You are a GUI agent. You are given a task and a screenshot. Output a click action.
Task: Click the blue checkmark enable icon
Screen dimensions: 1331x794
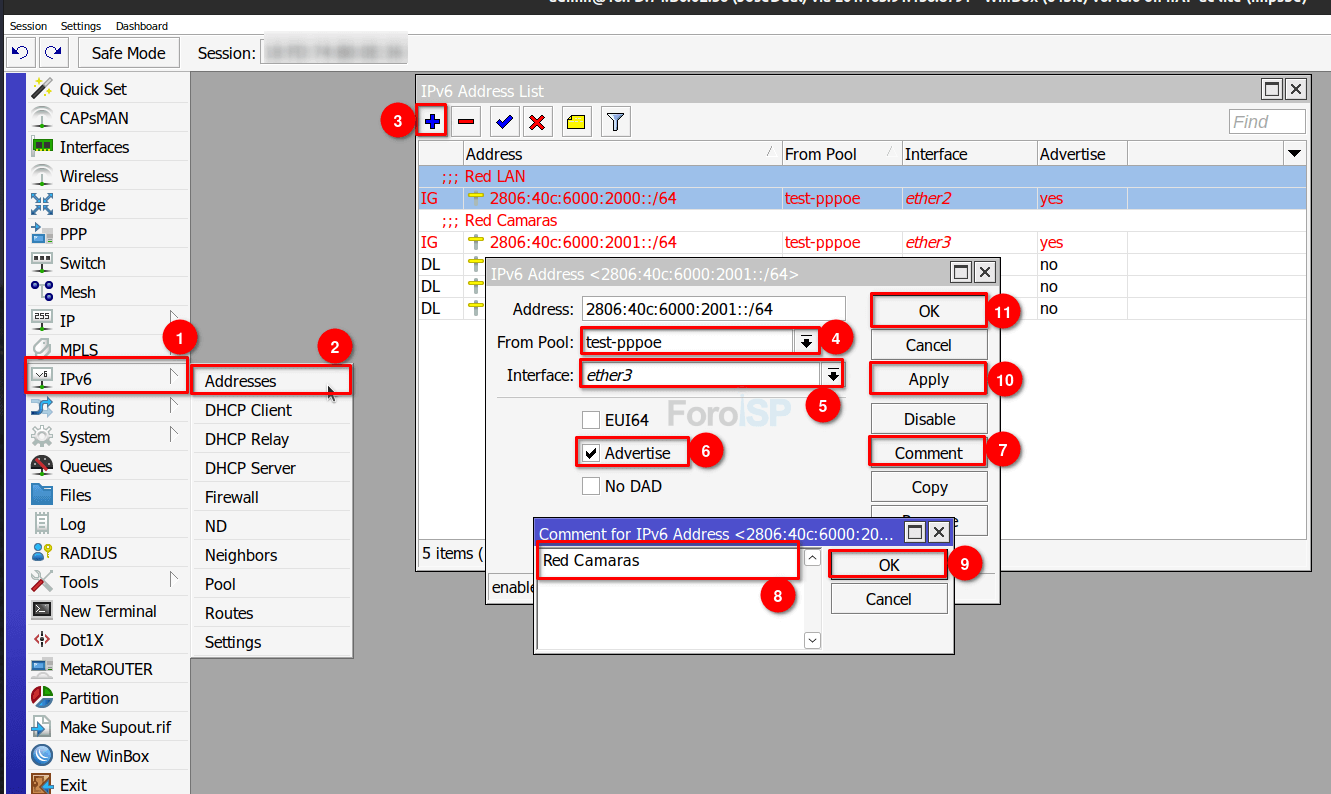(504, 122)
